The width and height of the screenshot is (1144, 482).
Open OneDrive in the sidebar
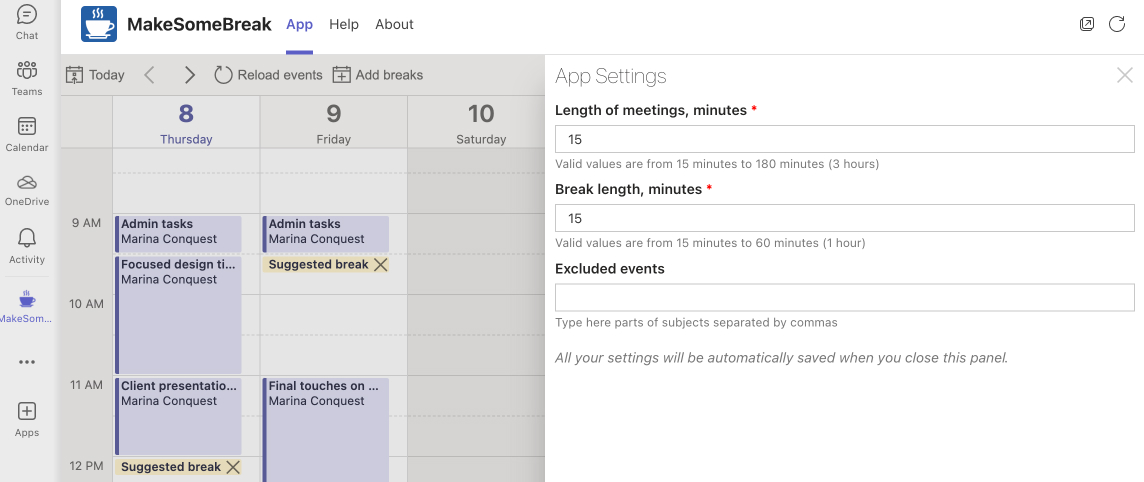(27, 190)
